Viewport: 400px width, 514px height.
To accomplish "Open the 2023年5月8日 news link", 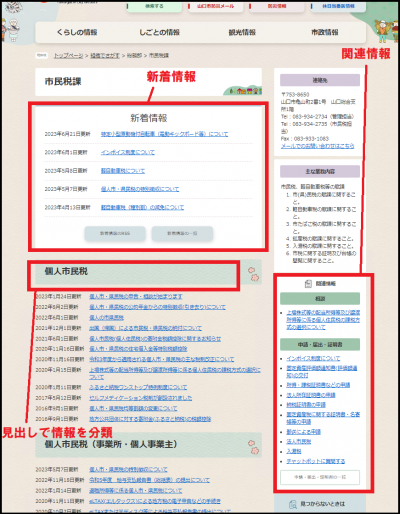I will point(123,171).
